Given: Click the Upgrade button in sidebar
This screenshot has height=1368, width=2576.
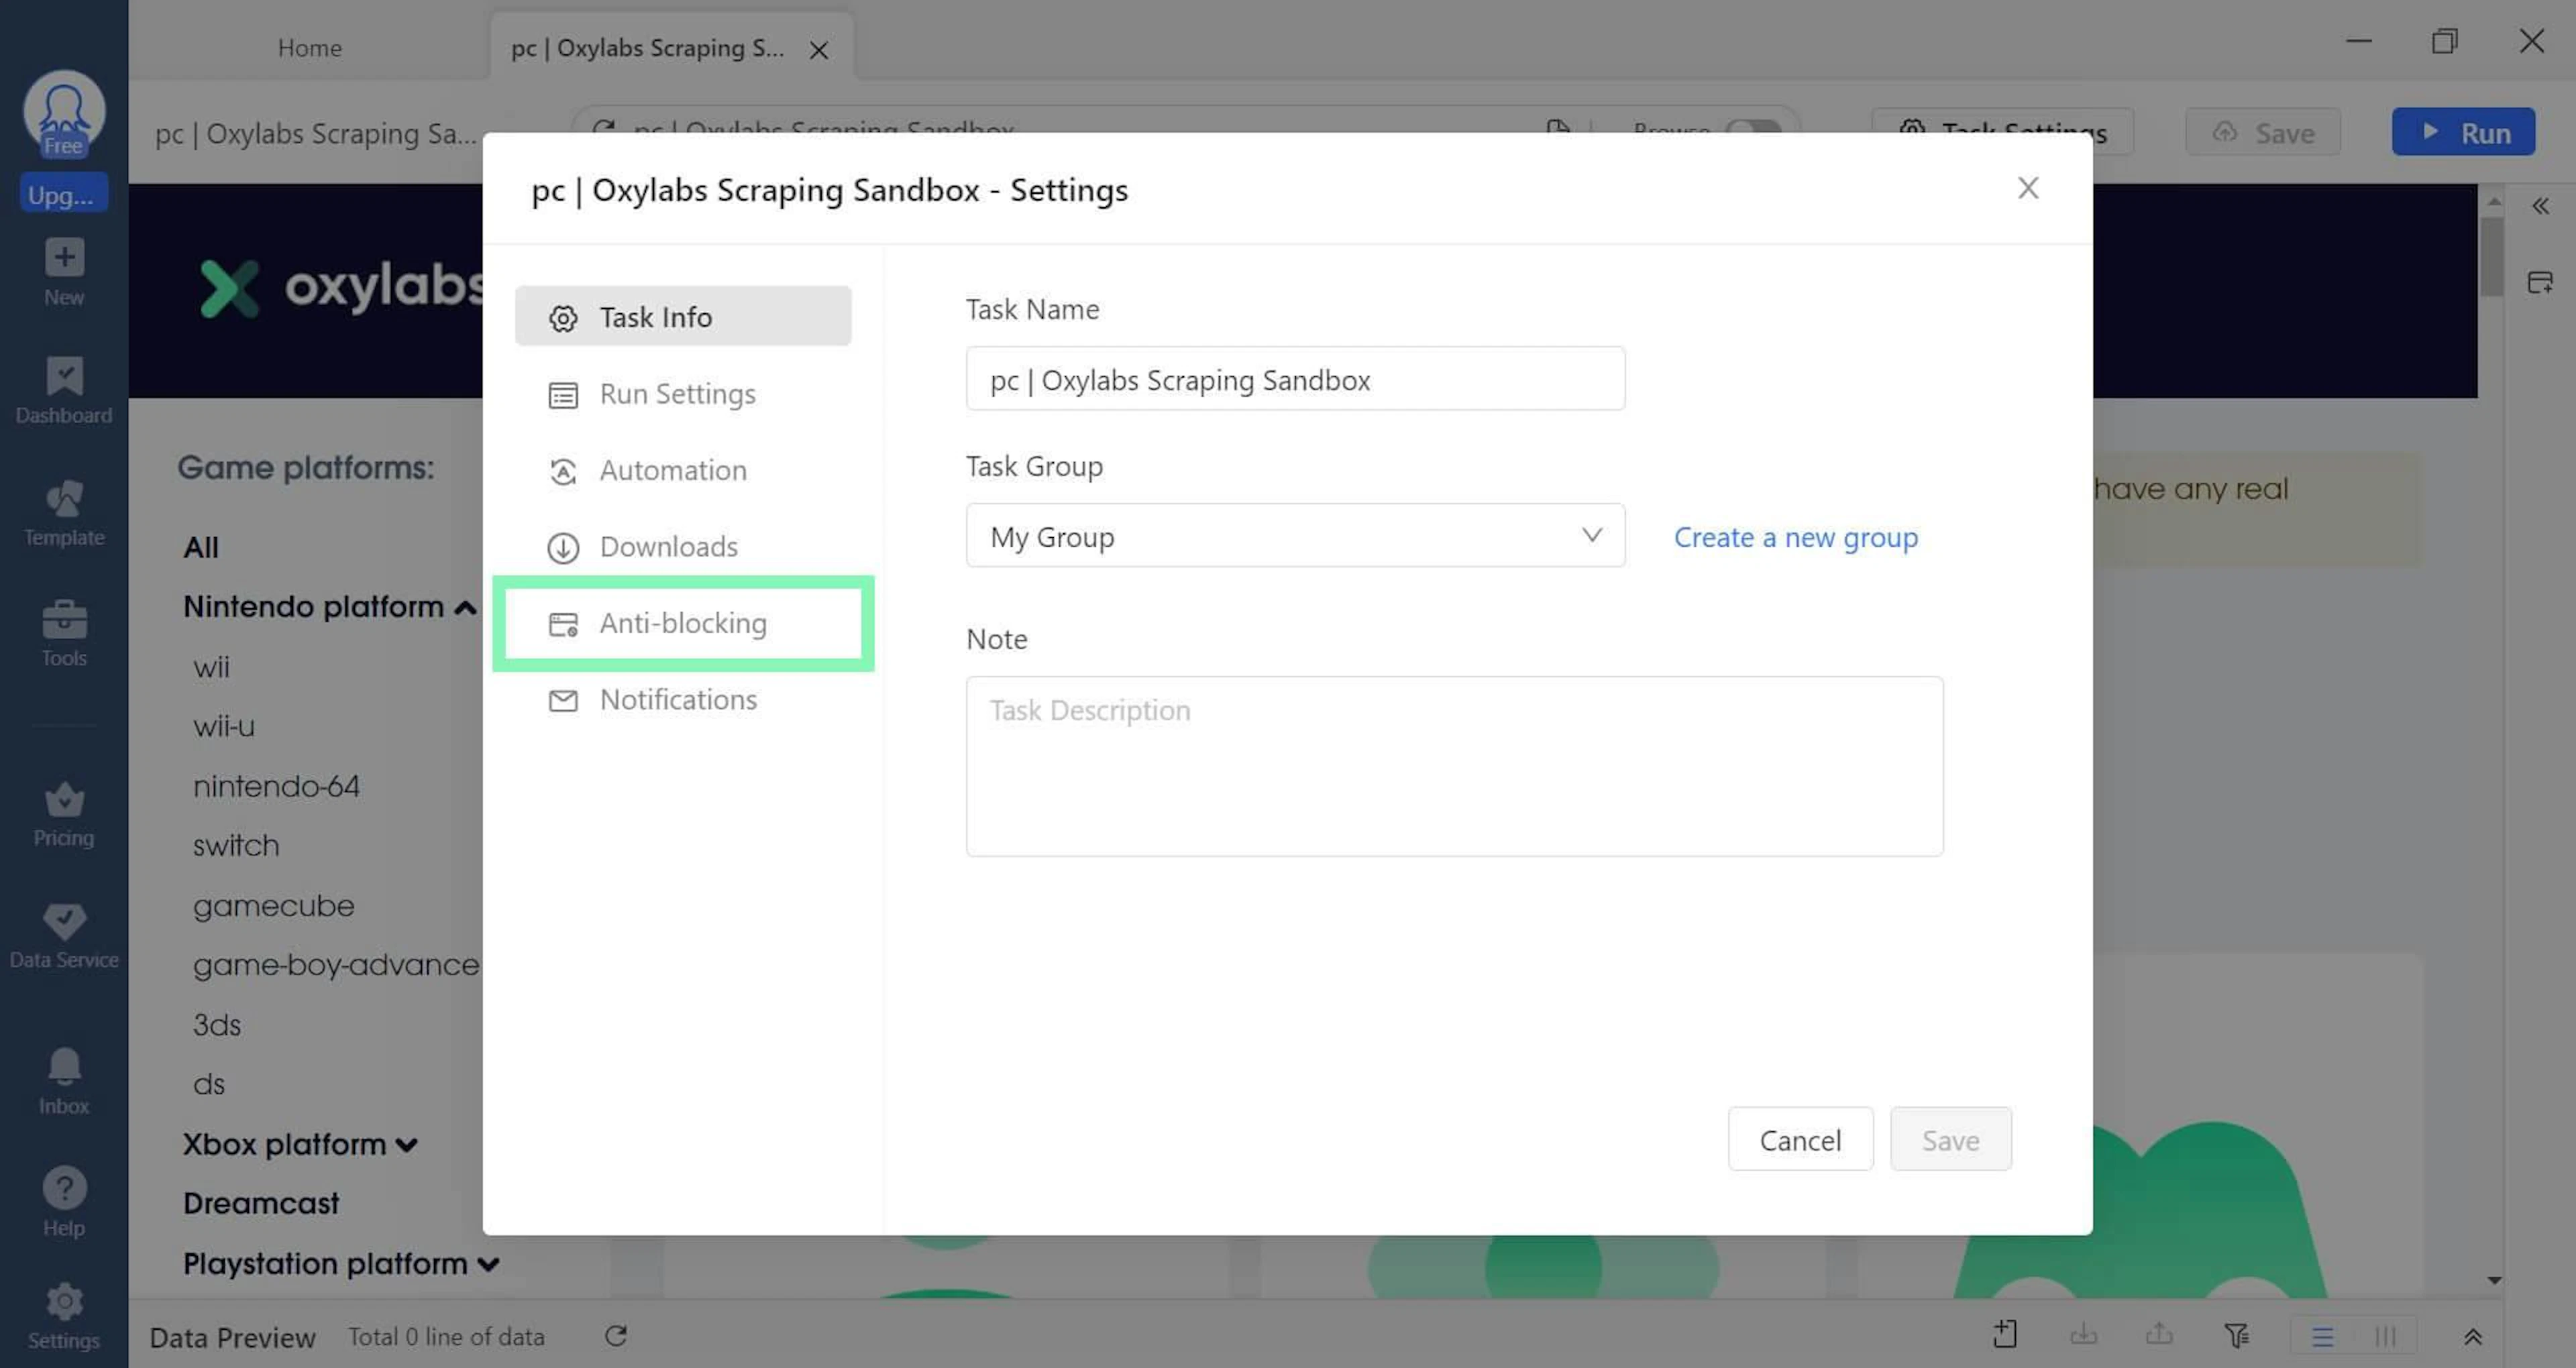Looking at the screenshot, I should (64, 194).
